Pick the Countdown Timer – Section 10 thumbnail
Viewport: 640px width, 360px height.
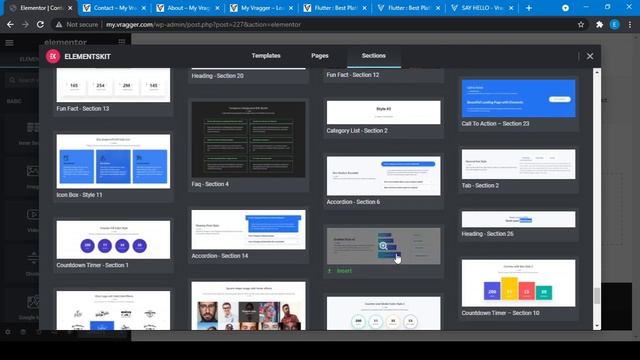[518, 283]
